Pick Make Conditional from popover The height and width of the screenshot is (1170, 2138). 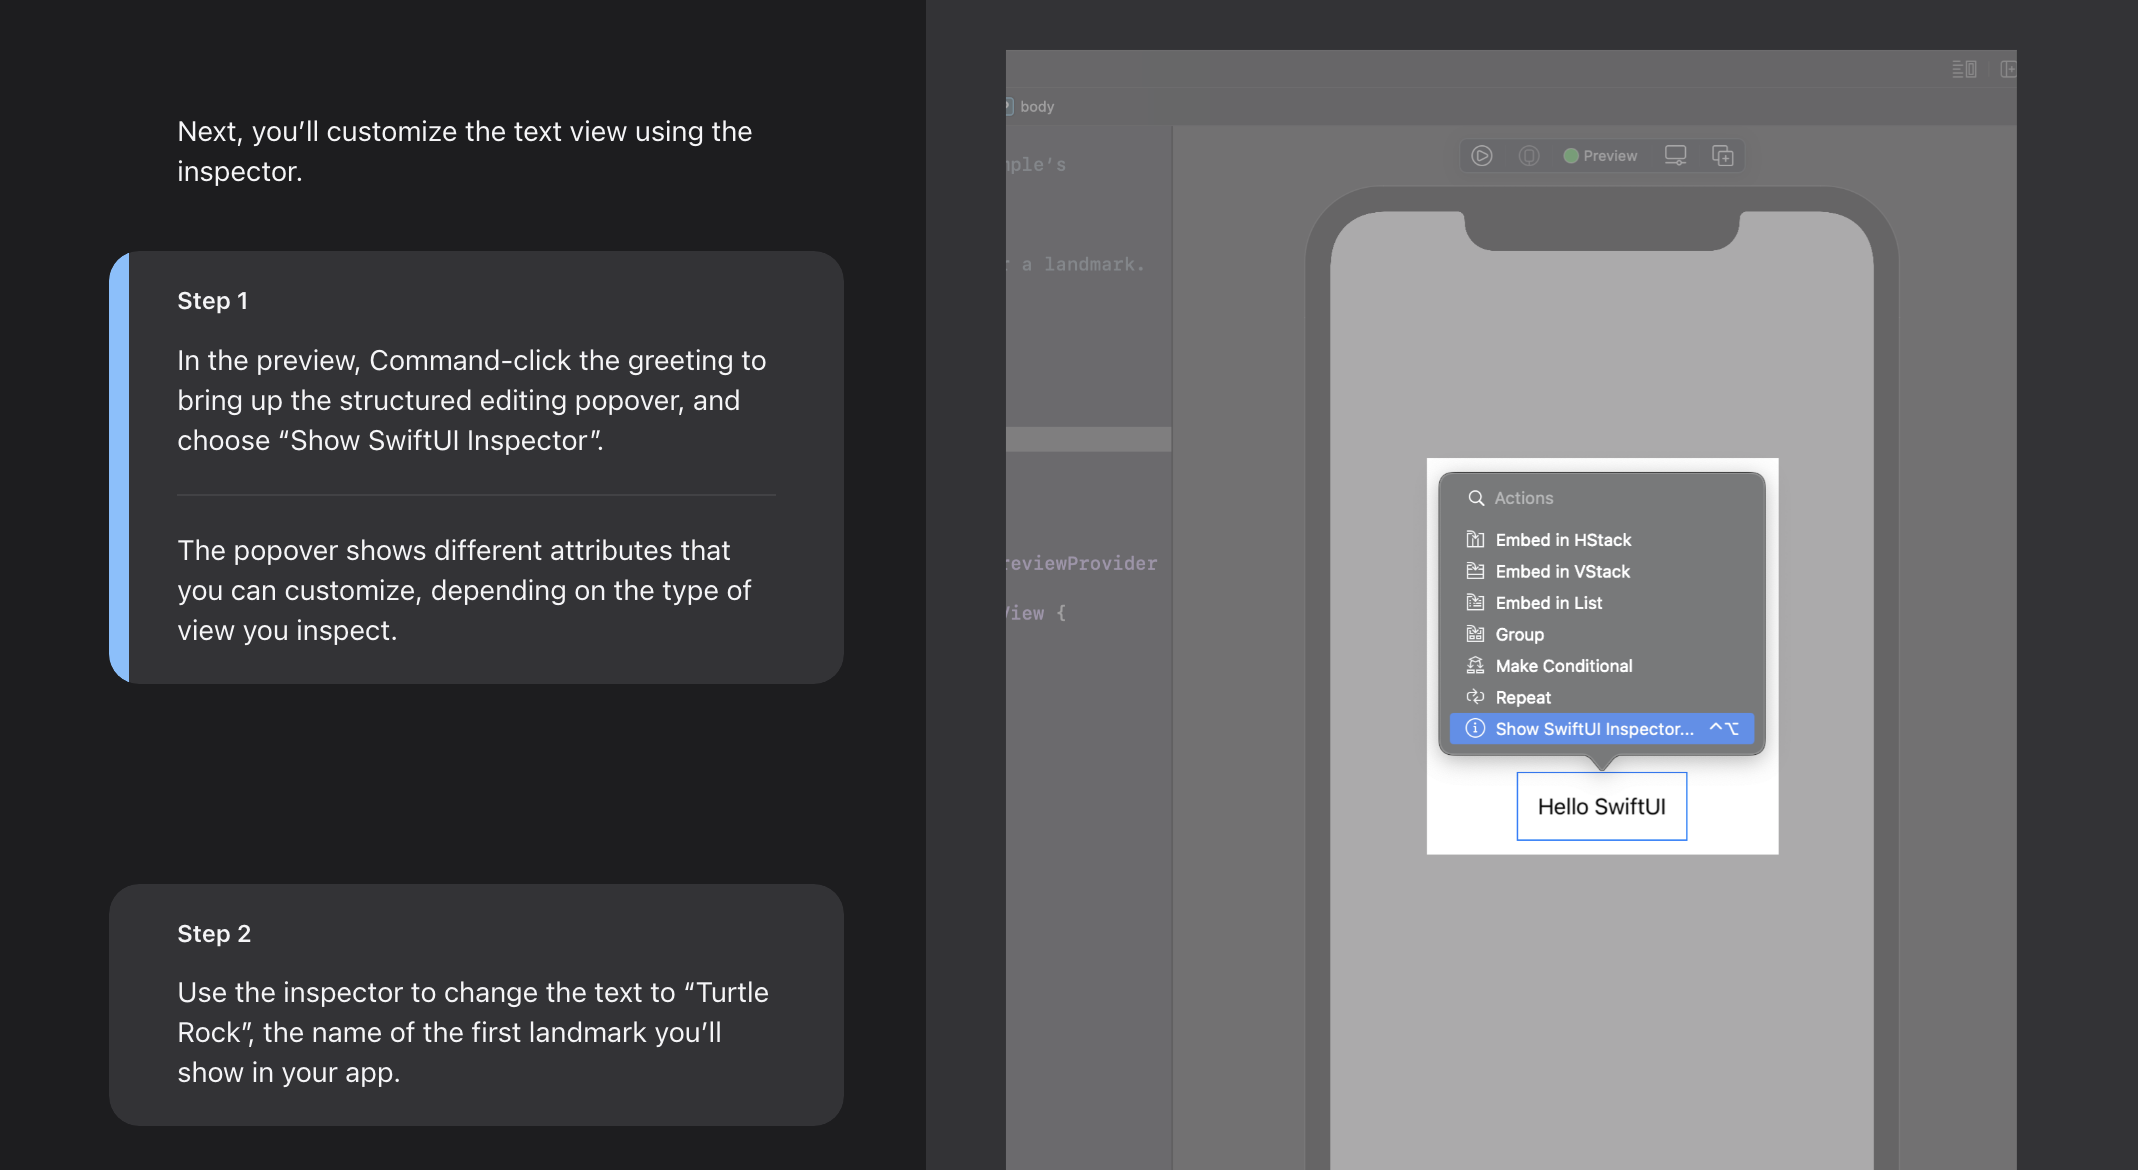[x=1563, y=666]
